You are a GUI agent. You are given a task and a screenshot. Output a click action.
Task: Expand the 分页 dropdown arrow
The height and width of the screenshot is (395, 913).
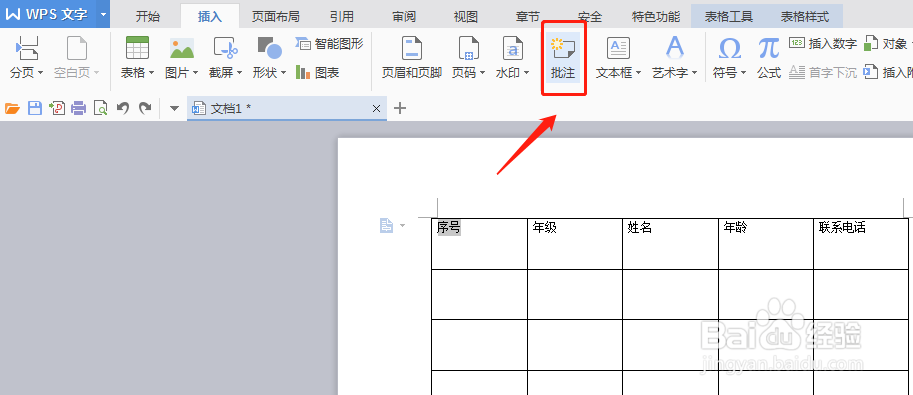click(x=40, y=73)
